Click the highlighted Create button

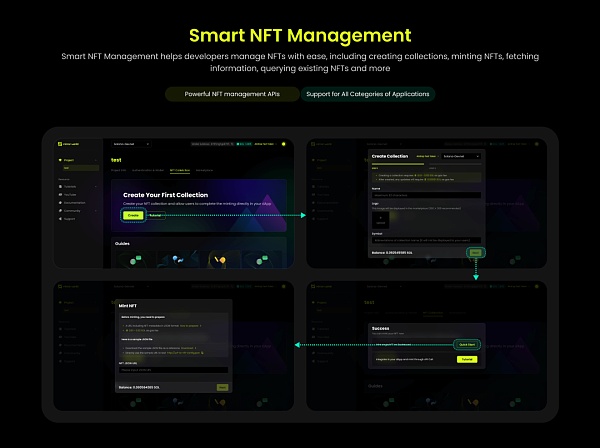(133, 215)
